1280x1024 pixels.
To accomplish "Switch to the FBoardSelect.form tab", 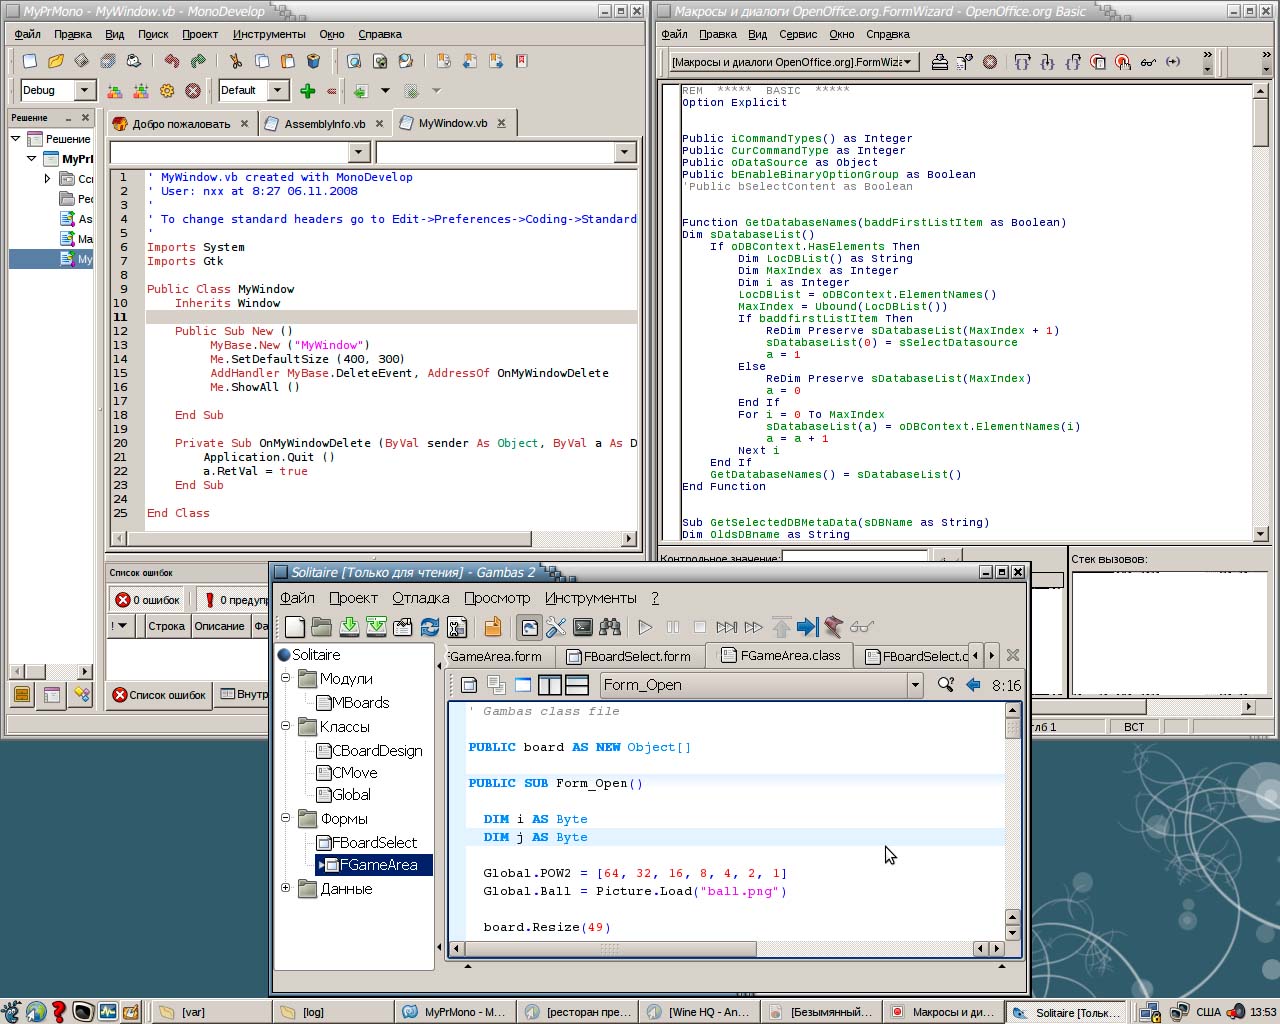I will coord(630,656).
